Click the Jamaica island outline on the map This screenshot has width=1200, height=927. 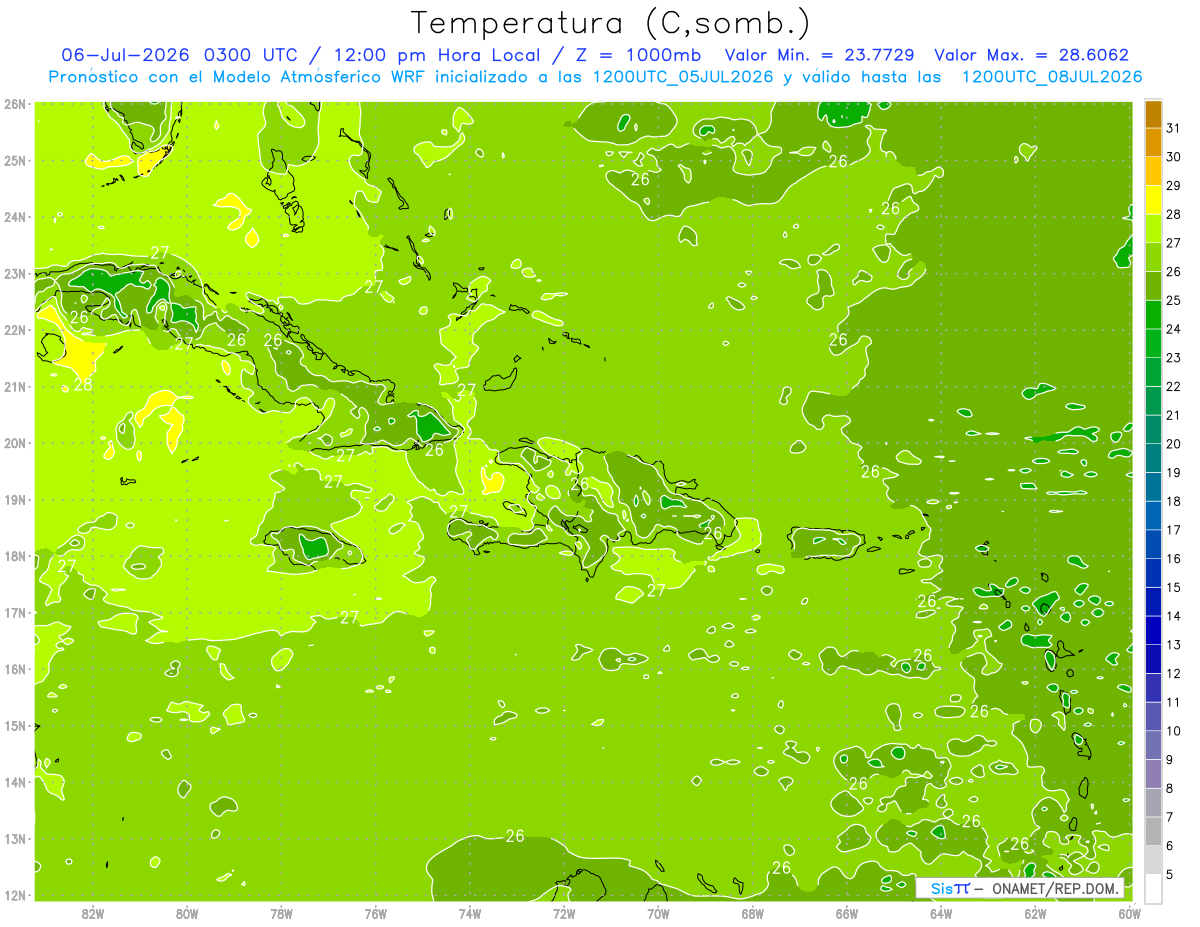click(315, 547)
